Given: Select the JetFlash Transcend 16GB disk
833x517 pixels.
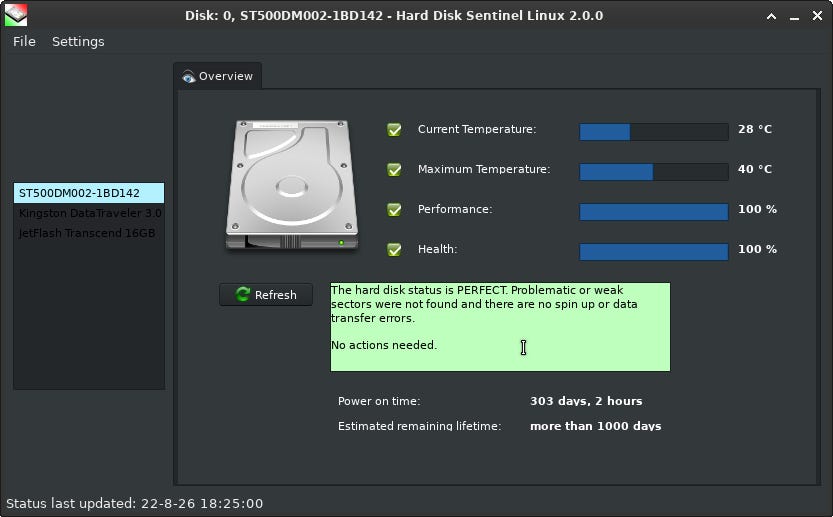Looking at the screenshot, I should coord(89,233).
